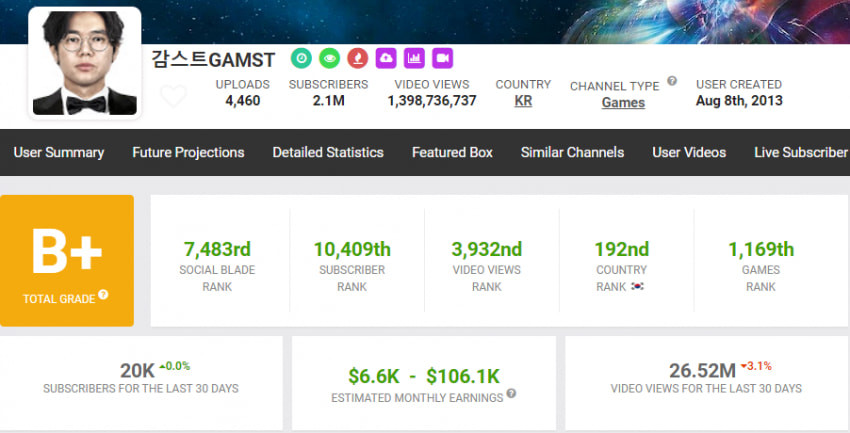Click the green compass badge icon

click(x=301, y=58)
